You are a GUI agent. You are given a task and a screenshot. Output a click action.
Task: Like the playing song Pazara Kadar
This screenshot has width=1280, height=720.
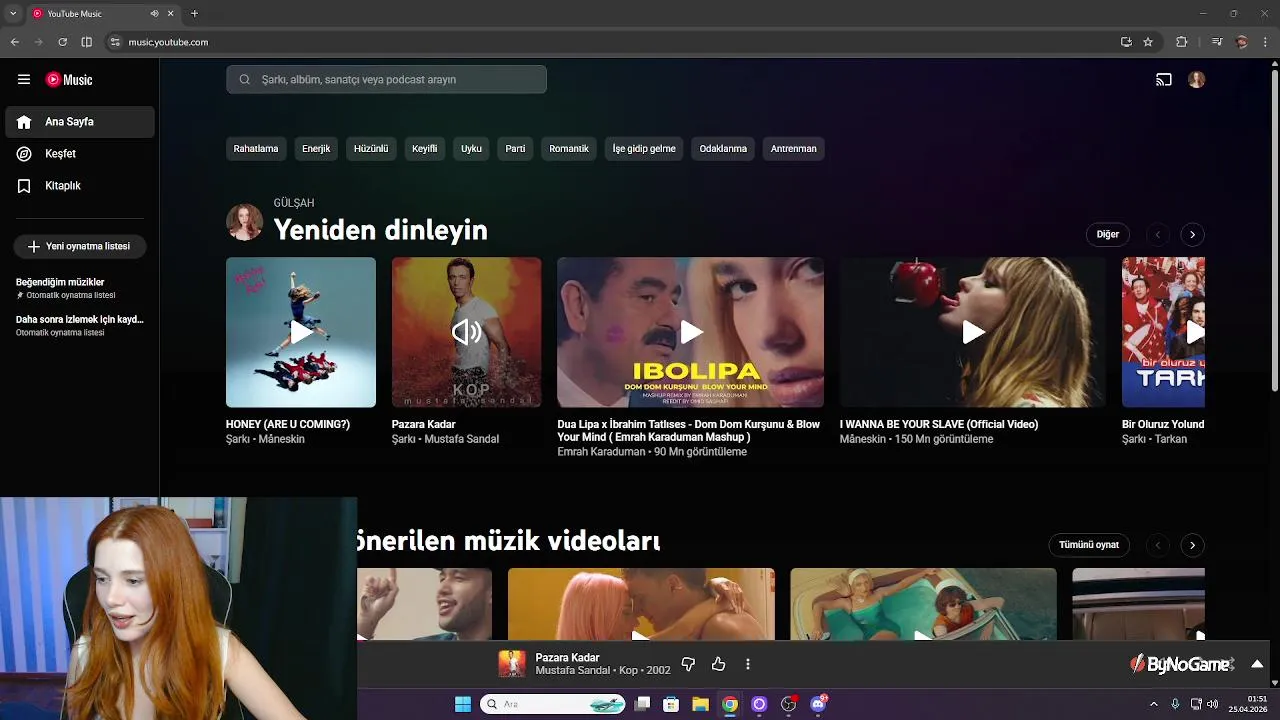718,664
